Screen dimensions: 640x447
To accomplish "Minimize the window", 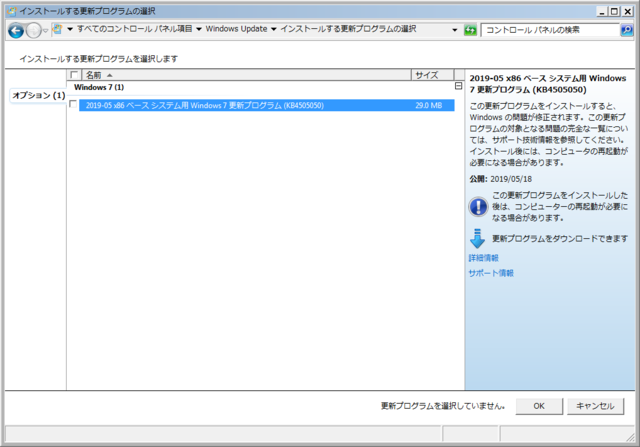I will [x=602, y=11].
